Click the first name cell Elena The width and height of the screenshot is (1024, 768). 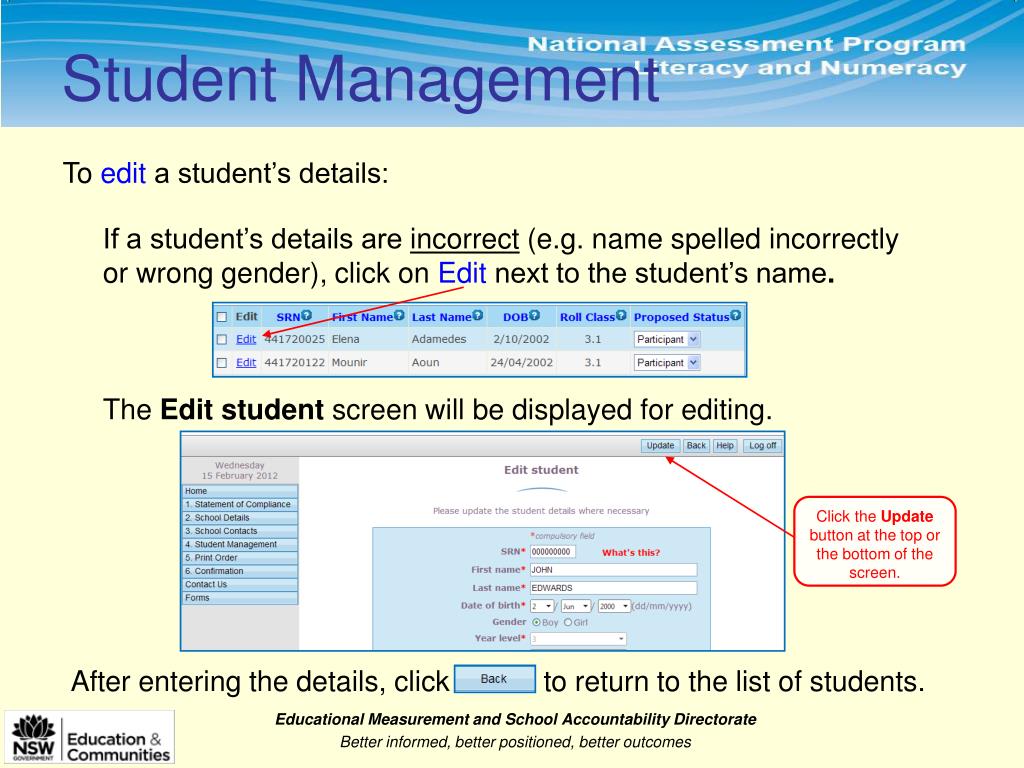point(345,340)
